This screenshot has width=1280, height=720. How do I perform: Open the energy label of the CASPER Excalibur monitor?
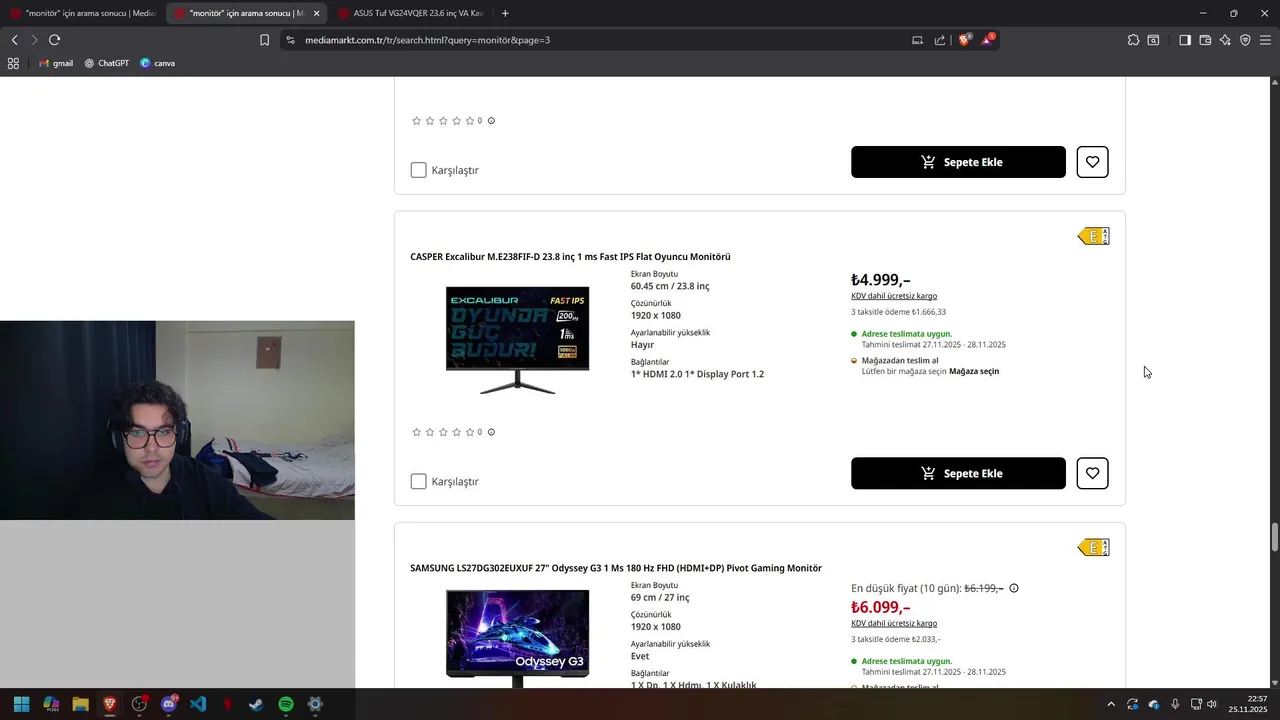click(1093, 236)
